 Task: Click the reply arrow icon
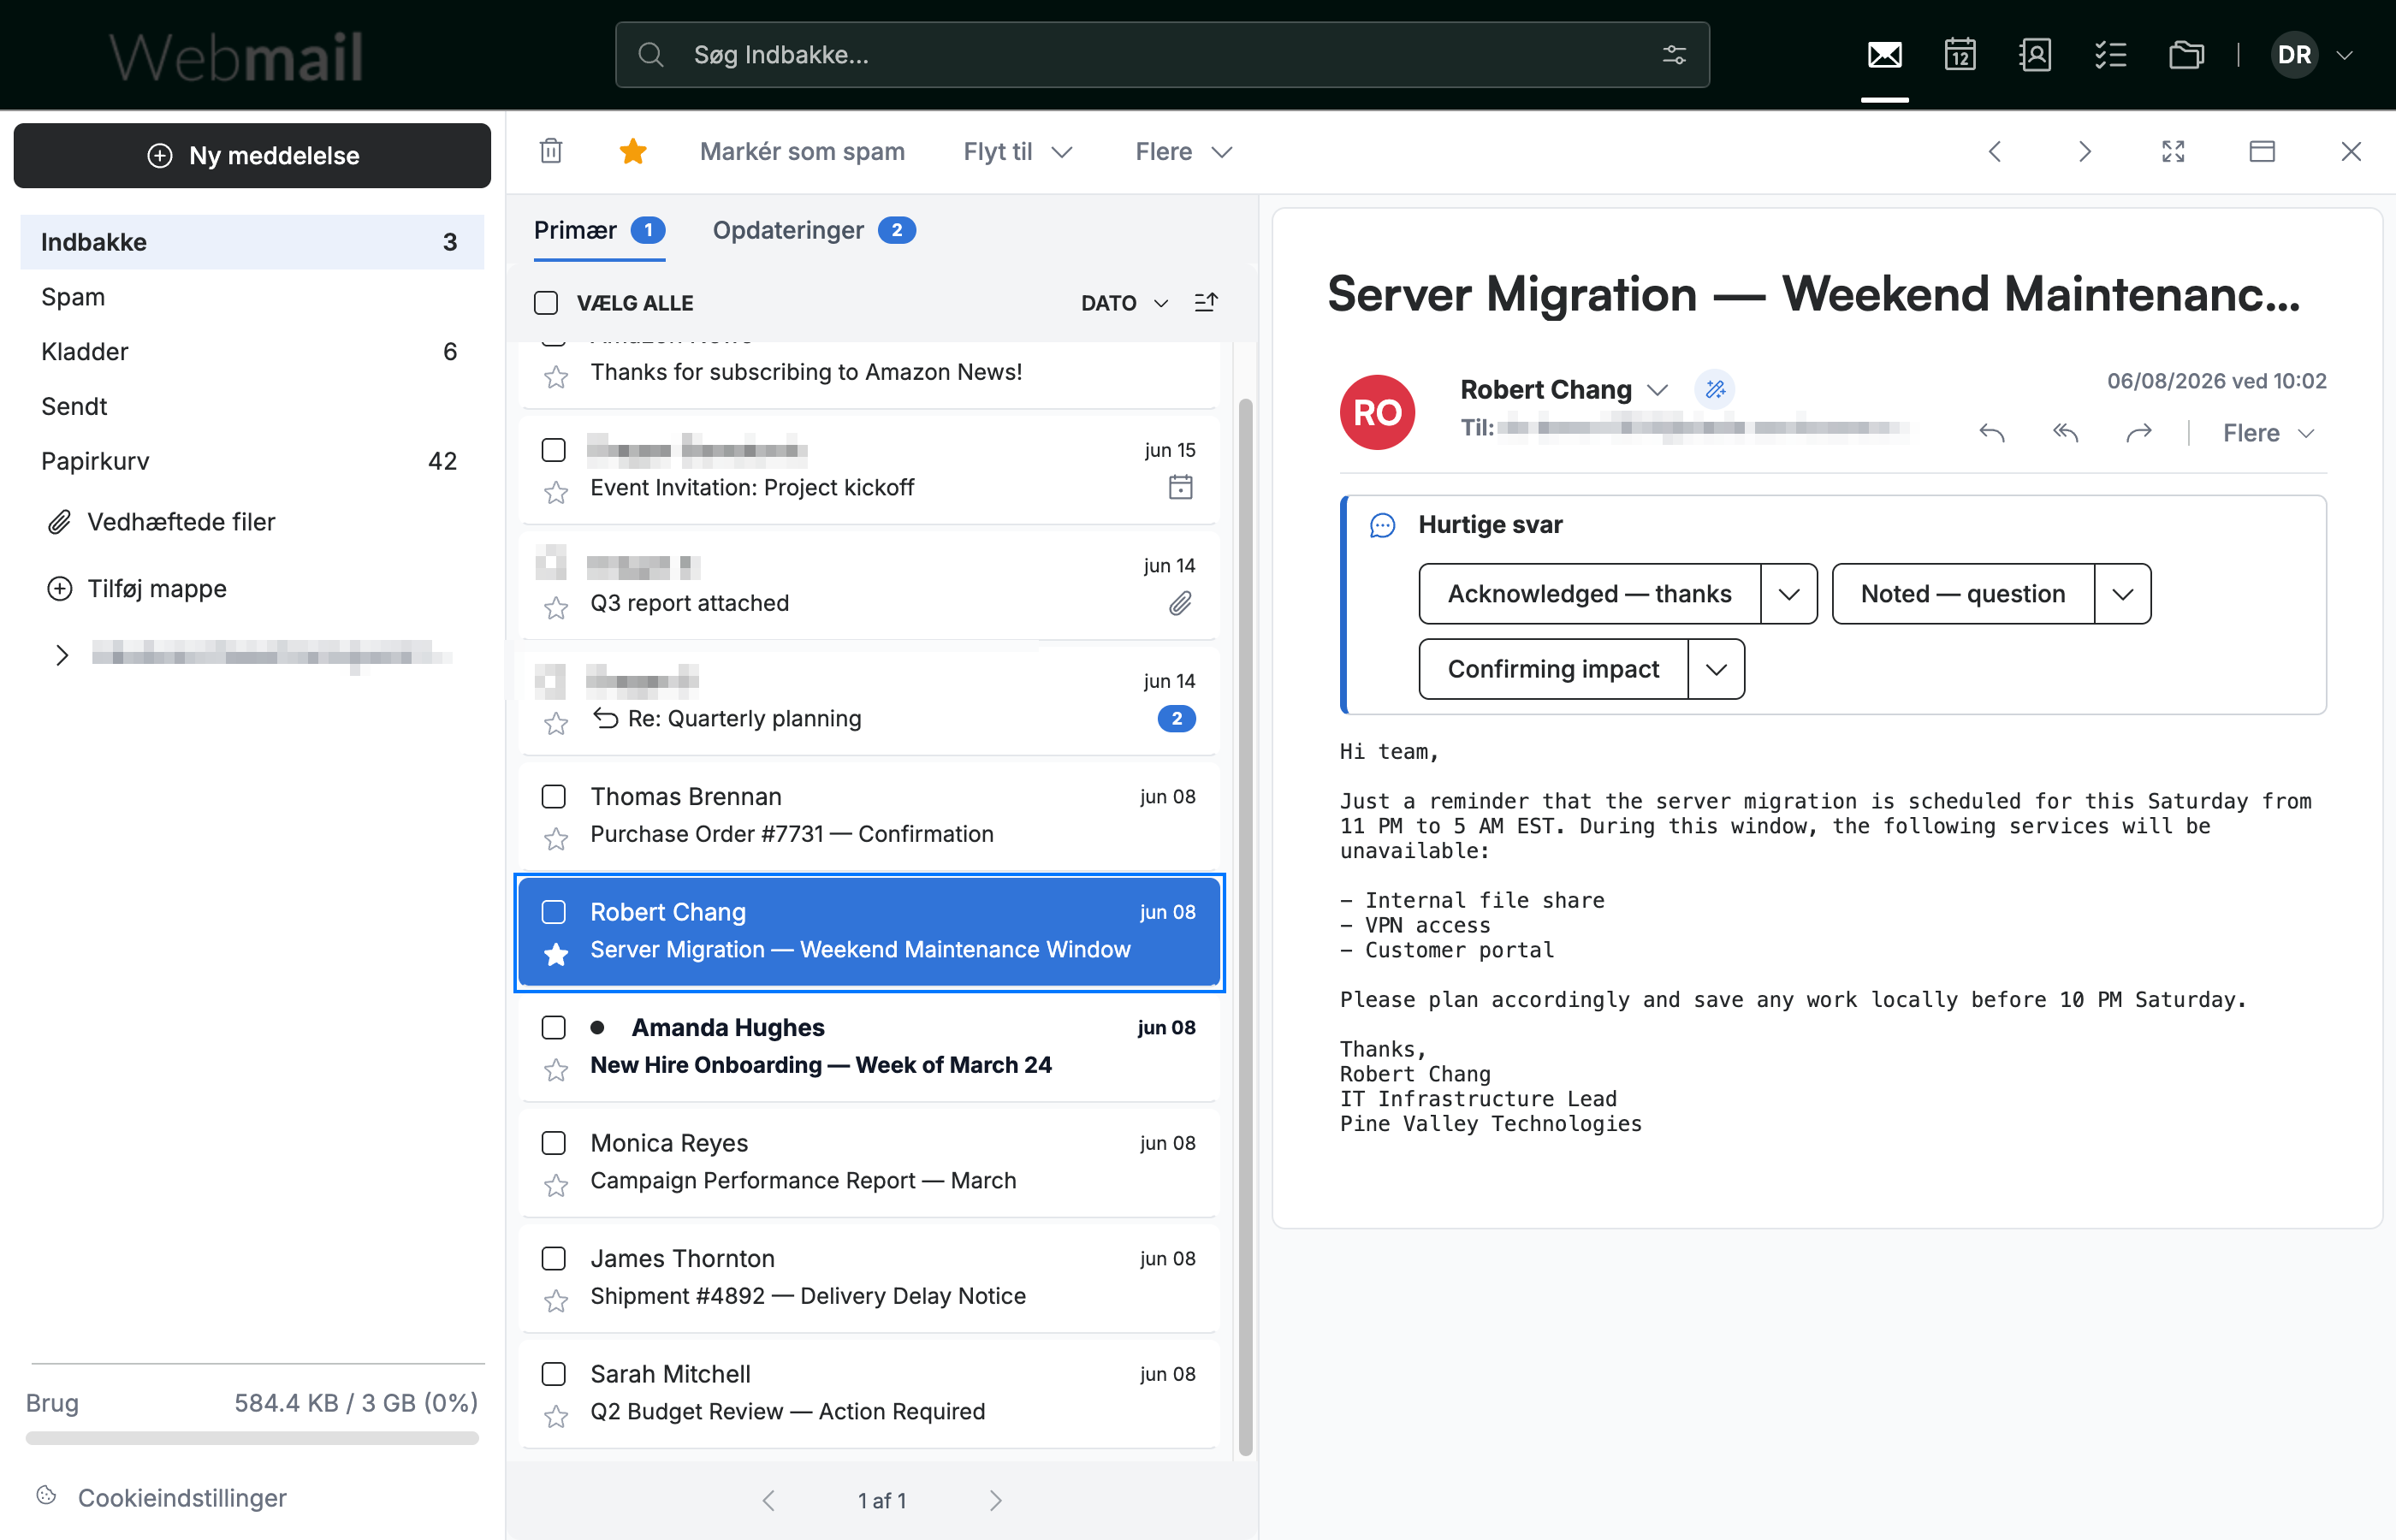1991,433
